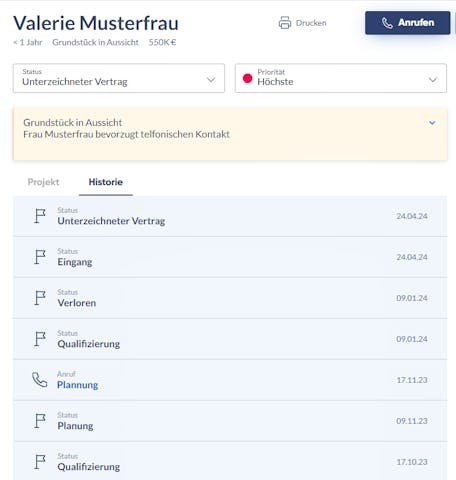Click the phone icon of the Plannung call entry
Screen dimensions: 456x480
(x=40, y=380)
